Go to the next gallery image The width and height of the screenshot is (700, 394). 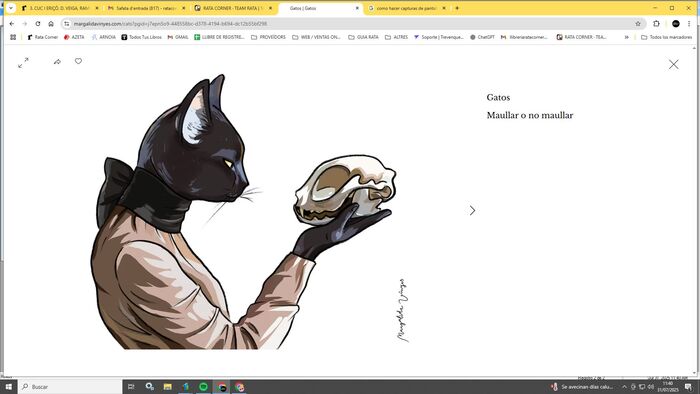(x=472, y=210)
